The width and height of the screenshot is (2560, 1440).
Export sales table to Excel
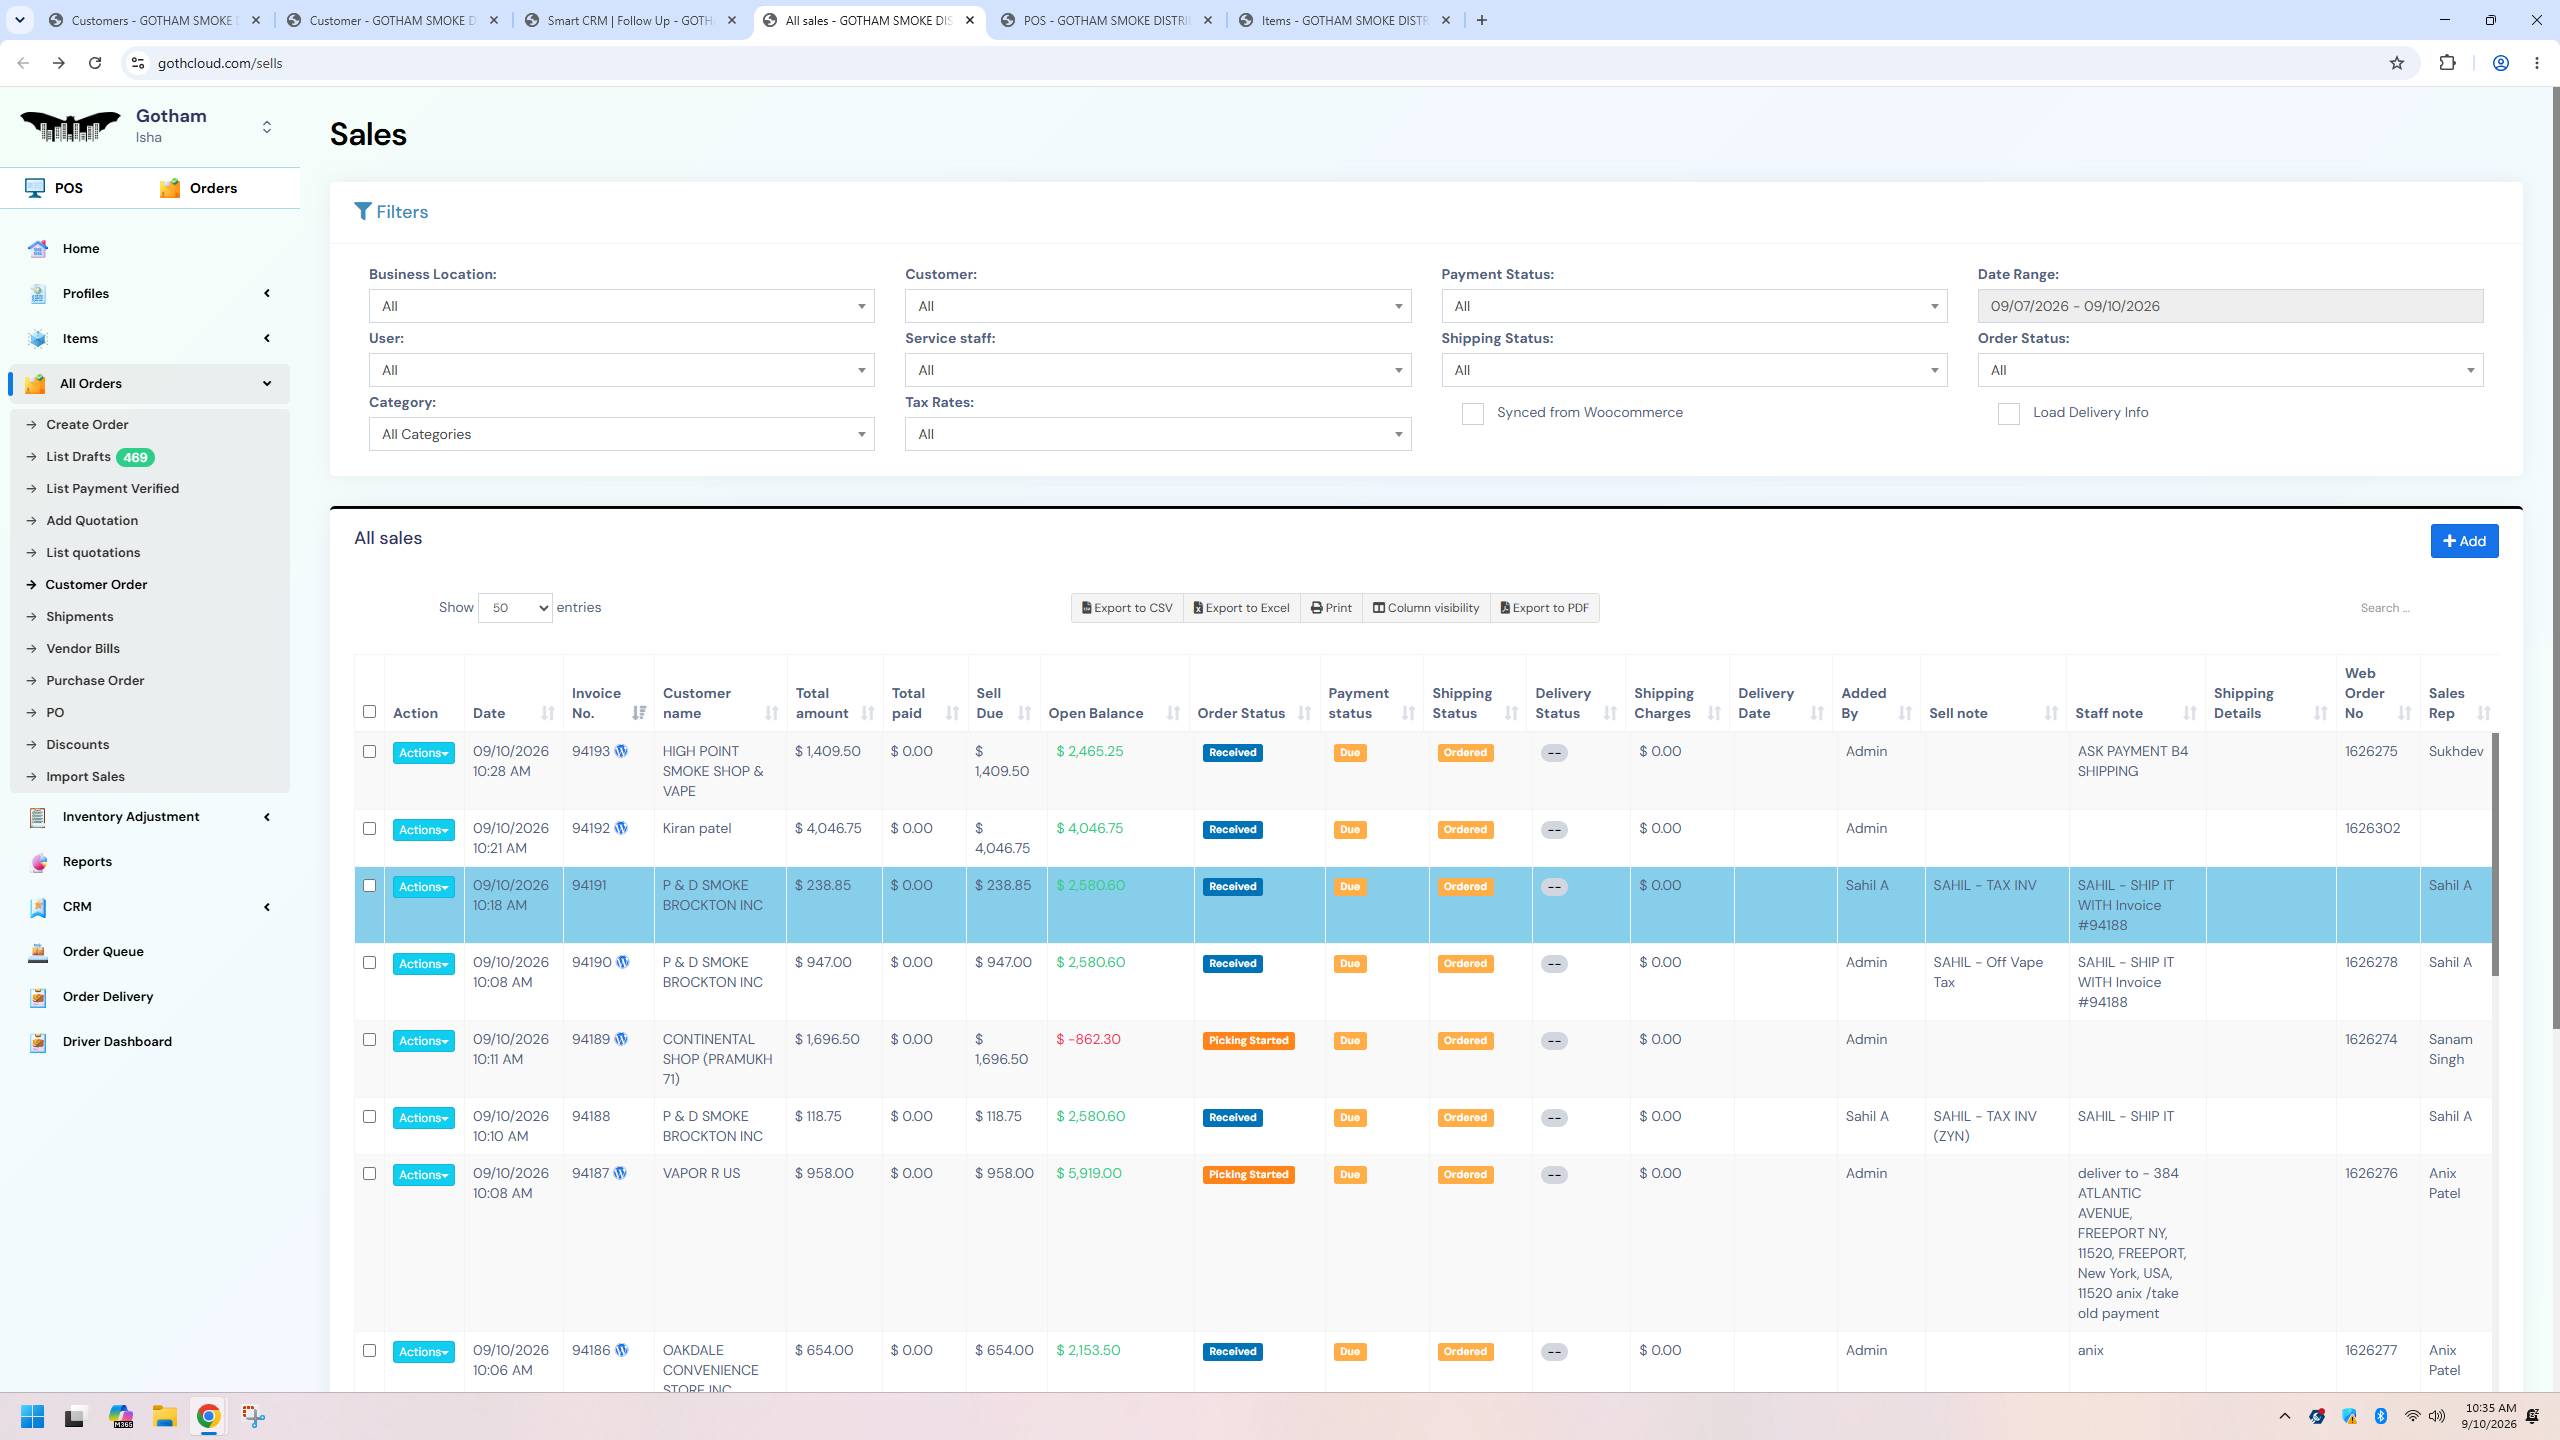(x=1241, y=608)
